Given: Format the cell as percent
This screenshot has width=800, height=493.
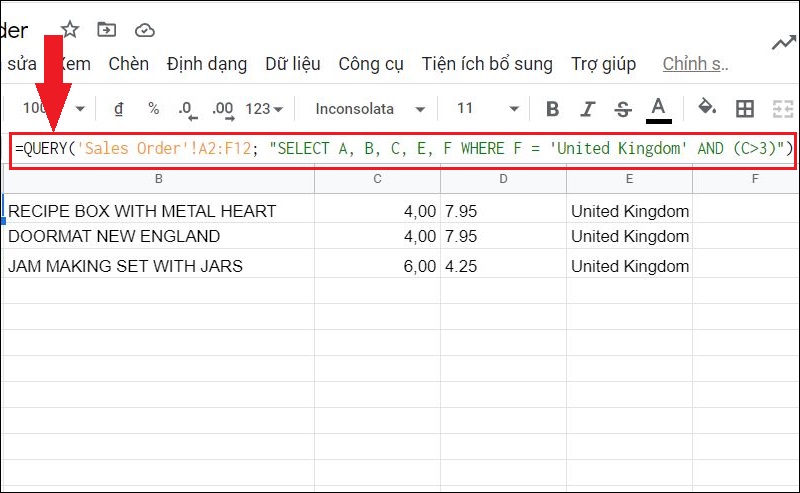Looking at the screenshot, I should click(x=153, y=108).
